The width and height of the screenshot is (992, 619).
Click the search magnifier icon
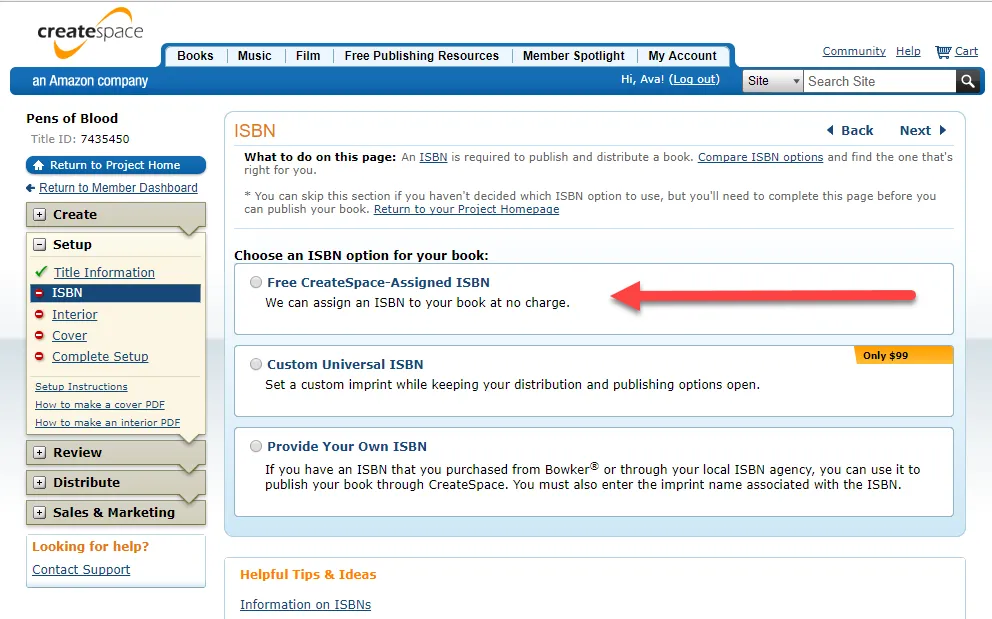[967, 81]
